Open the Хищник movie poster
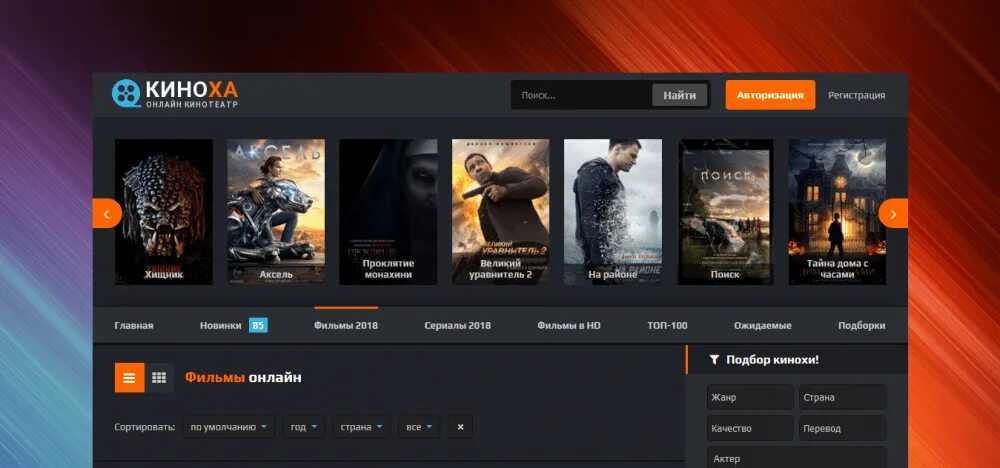This screenshot has width=1000, height=468. (164, 212)
